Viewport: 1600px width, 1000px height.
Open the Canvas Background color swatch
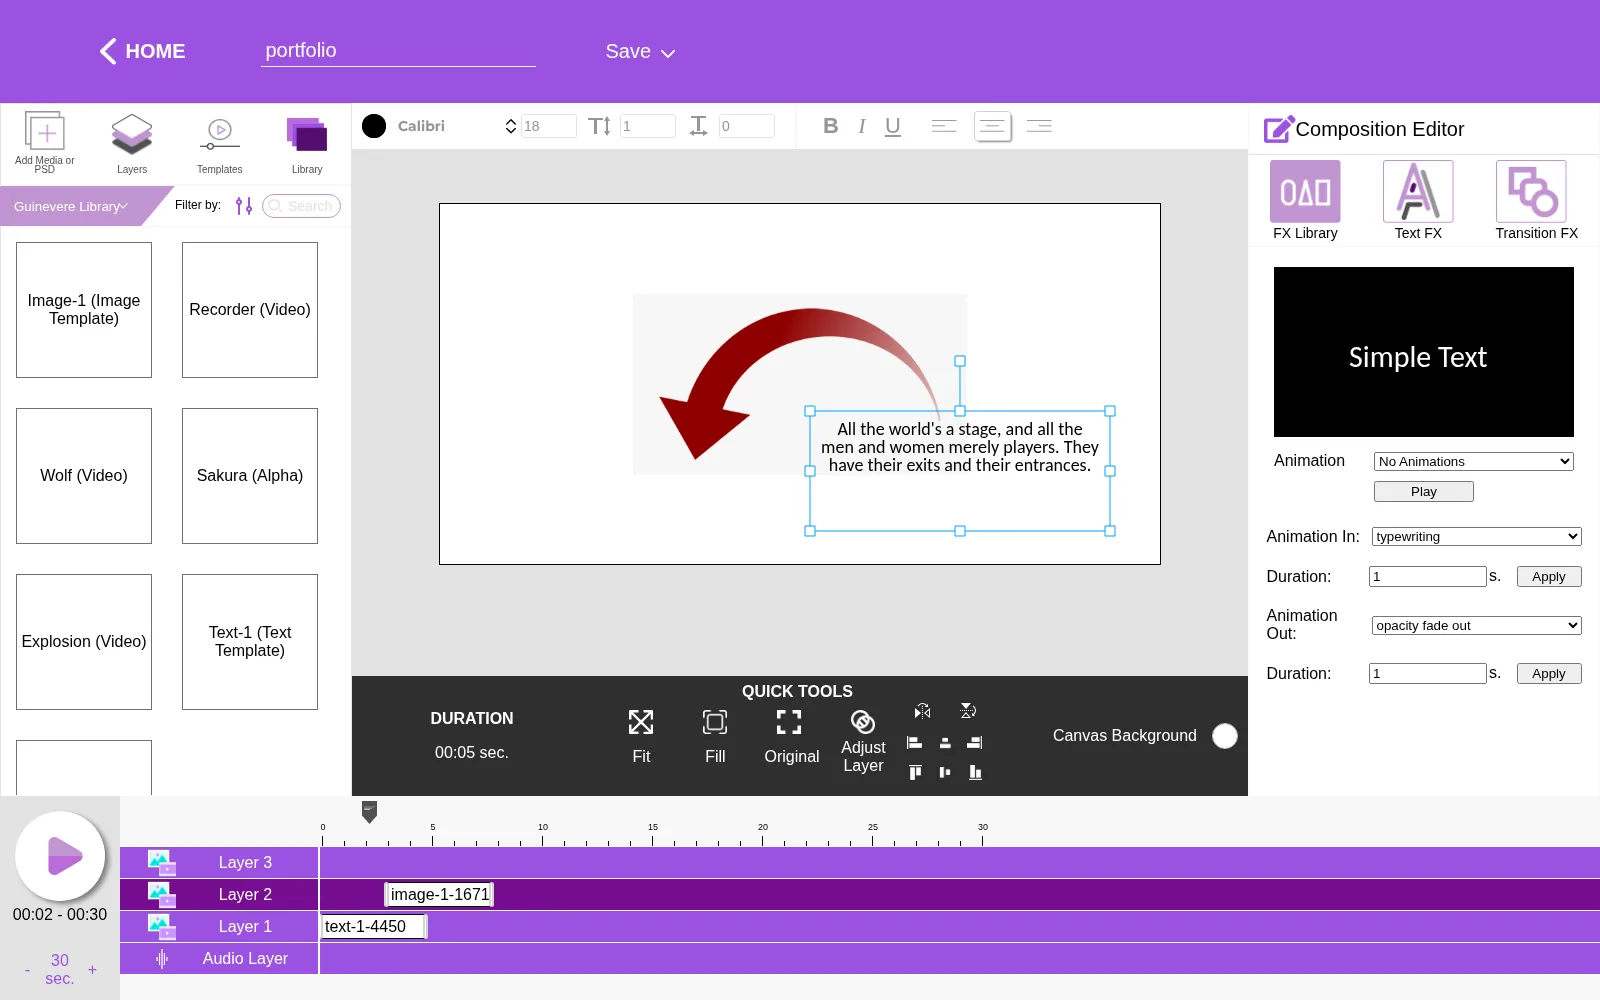pyautogui.click(x=1224, y=736)
